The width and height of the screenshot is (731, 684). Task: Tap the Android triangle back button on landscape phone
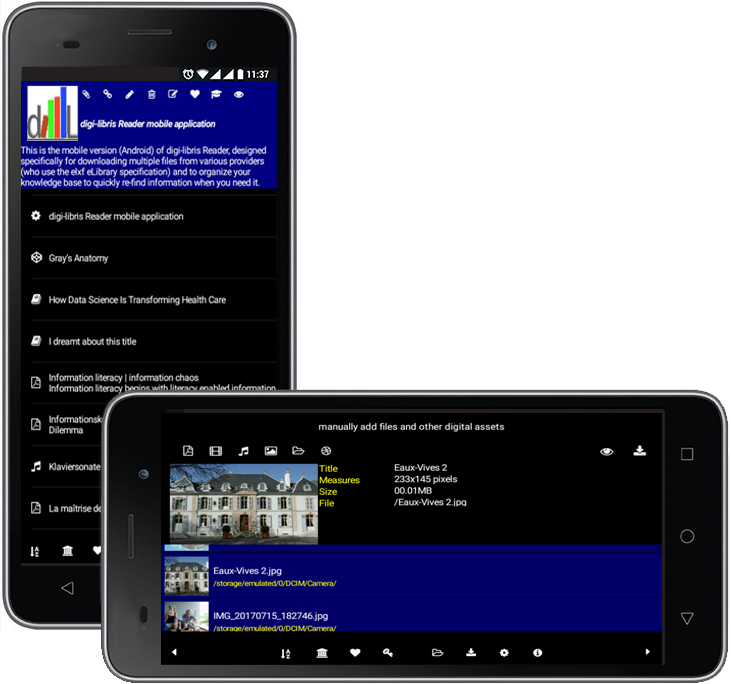(687, 618)
